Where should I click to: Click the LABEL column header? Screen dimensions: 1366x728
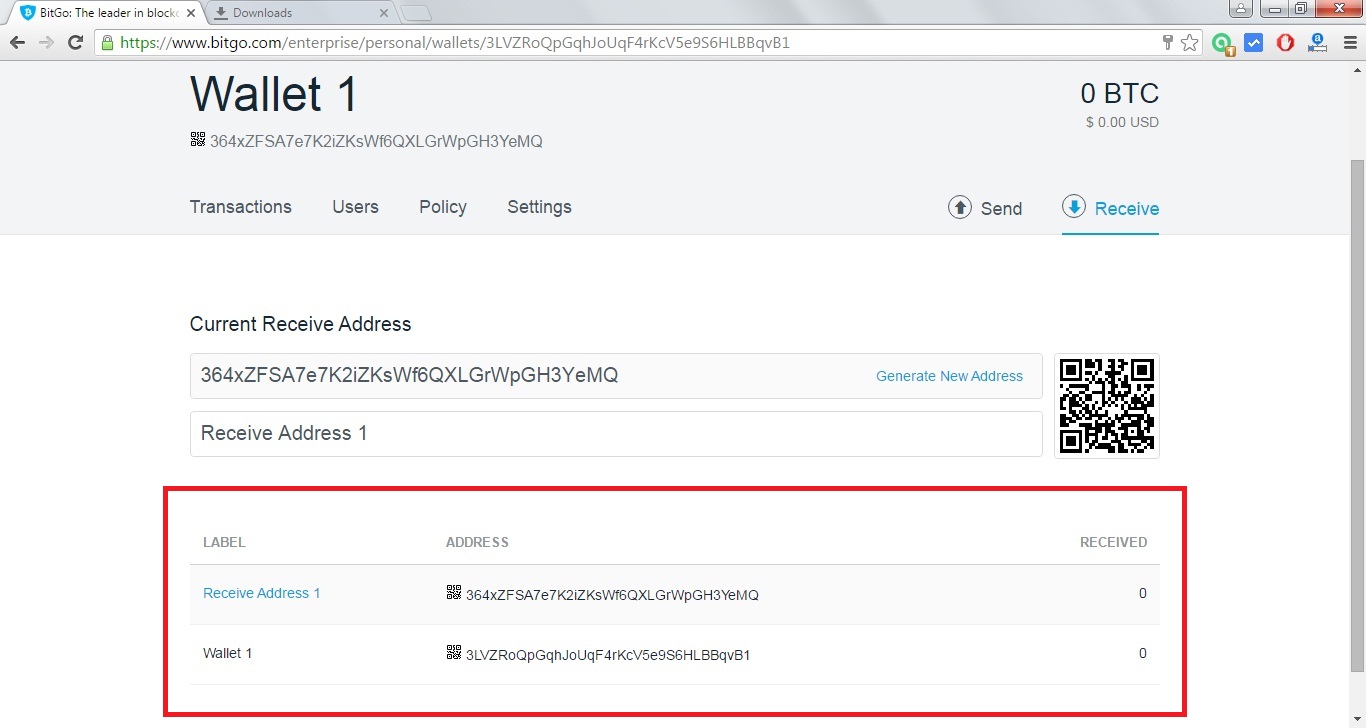tap(224, 542)
